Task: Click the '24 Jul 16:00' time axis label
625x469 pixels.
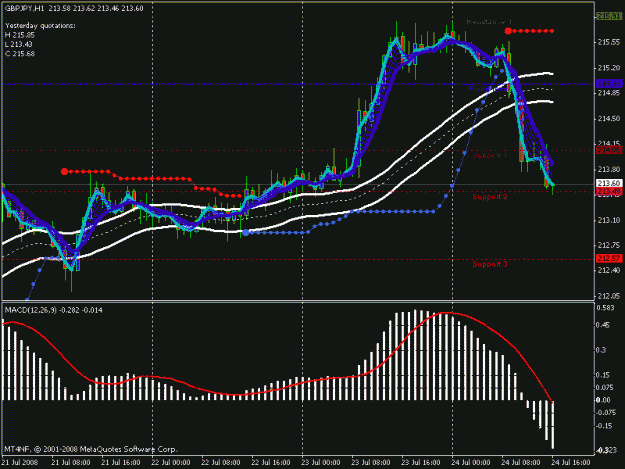Action: pos(571,462)
